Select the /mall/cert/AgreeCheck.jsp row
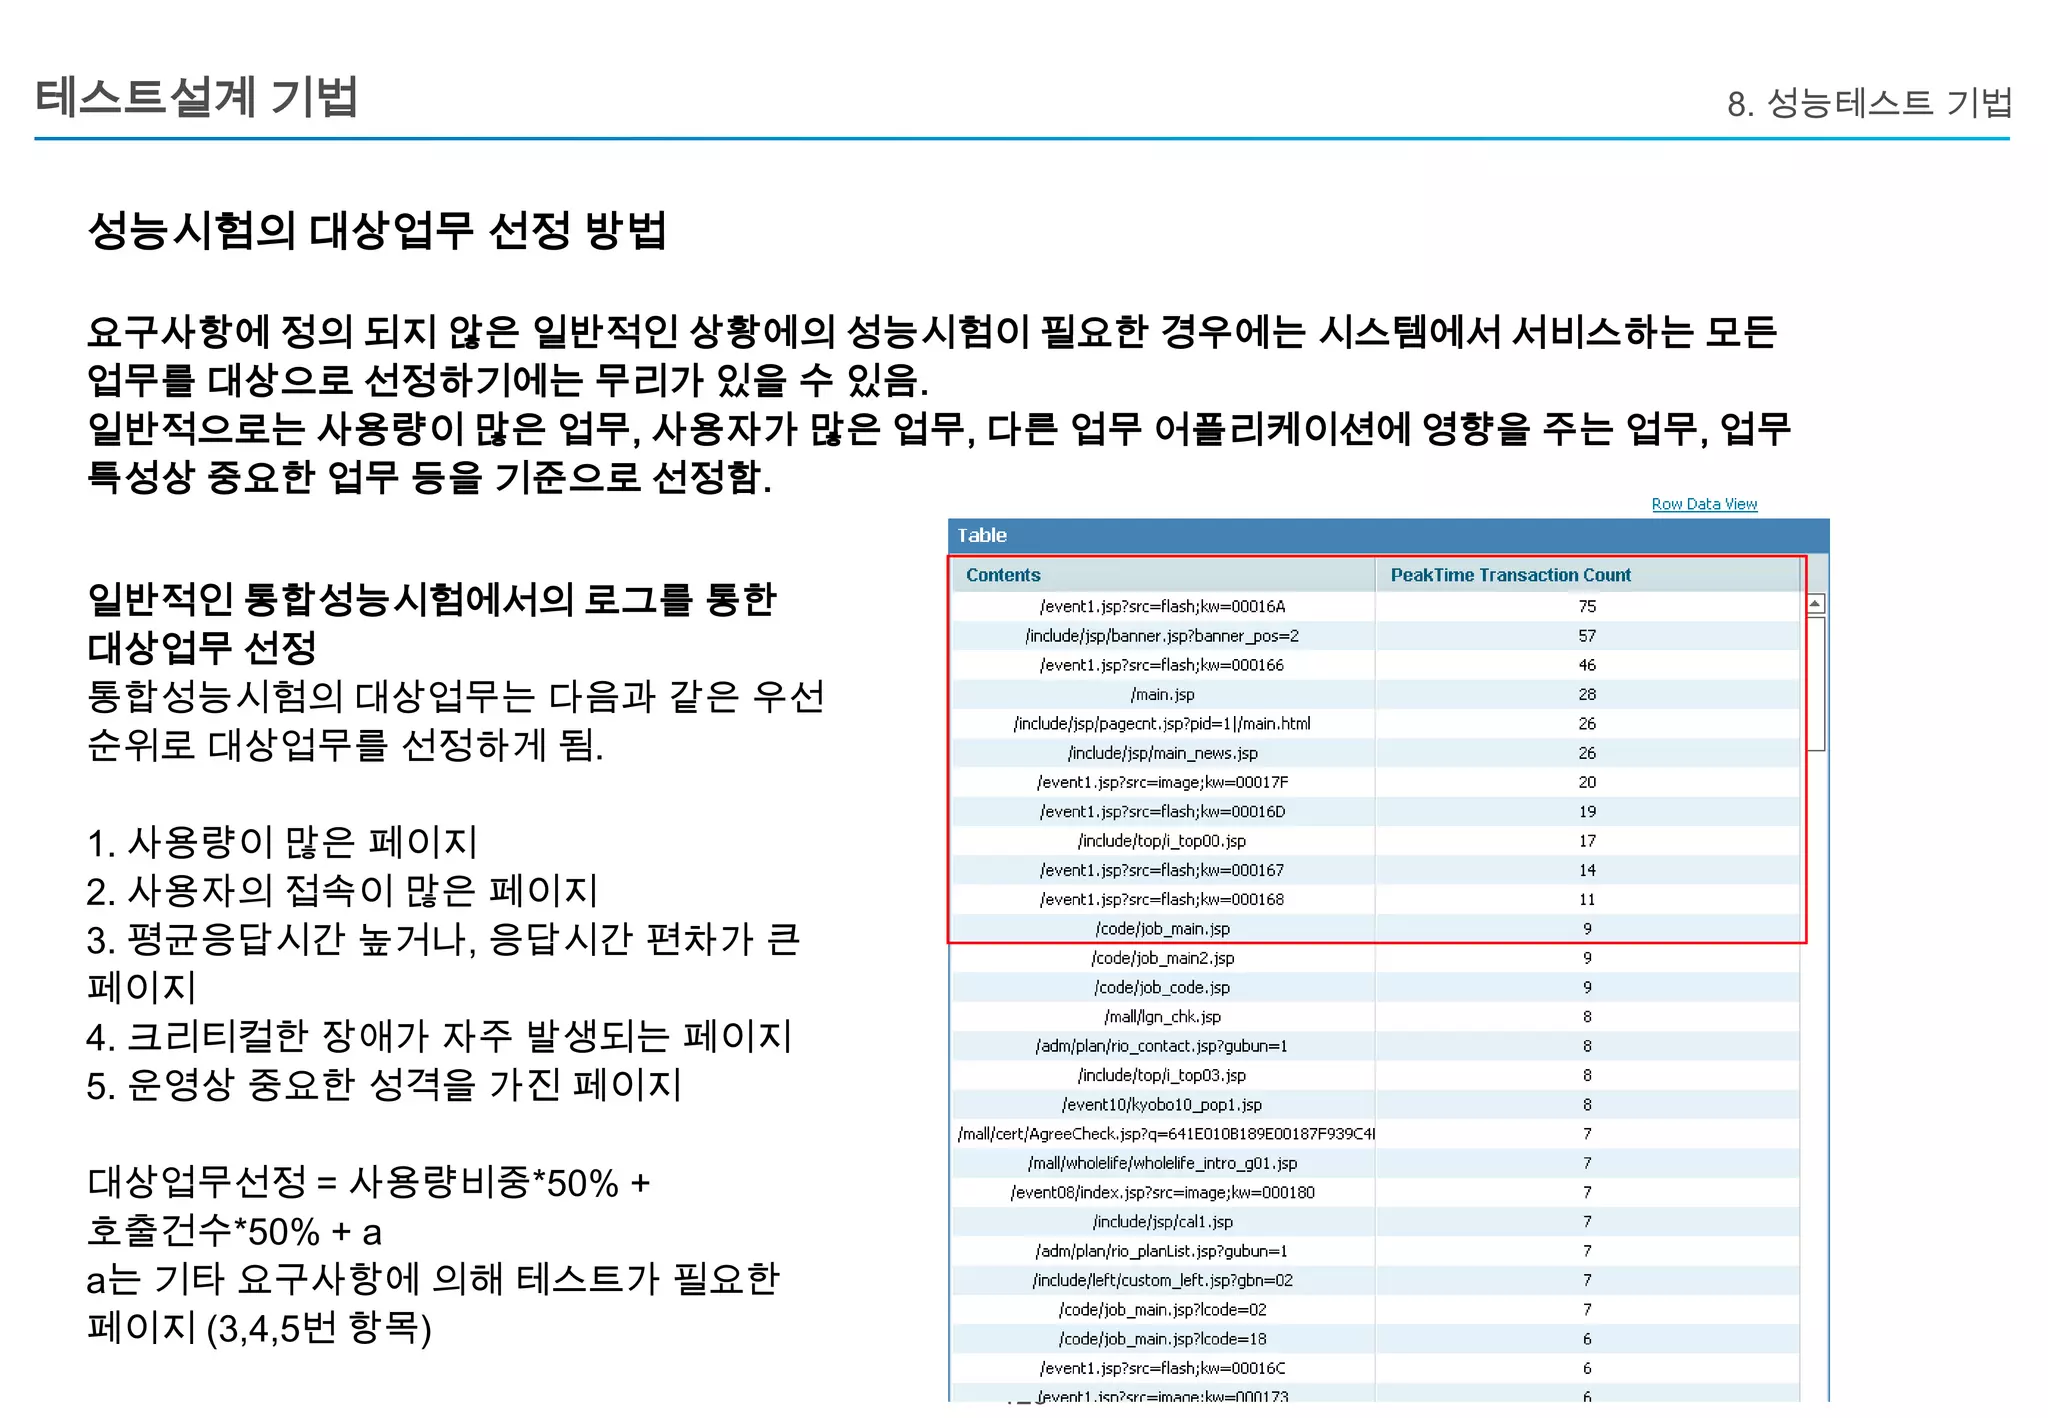This screenshot has width=2048, height=1418. 1376,1134
